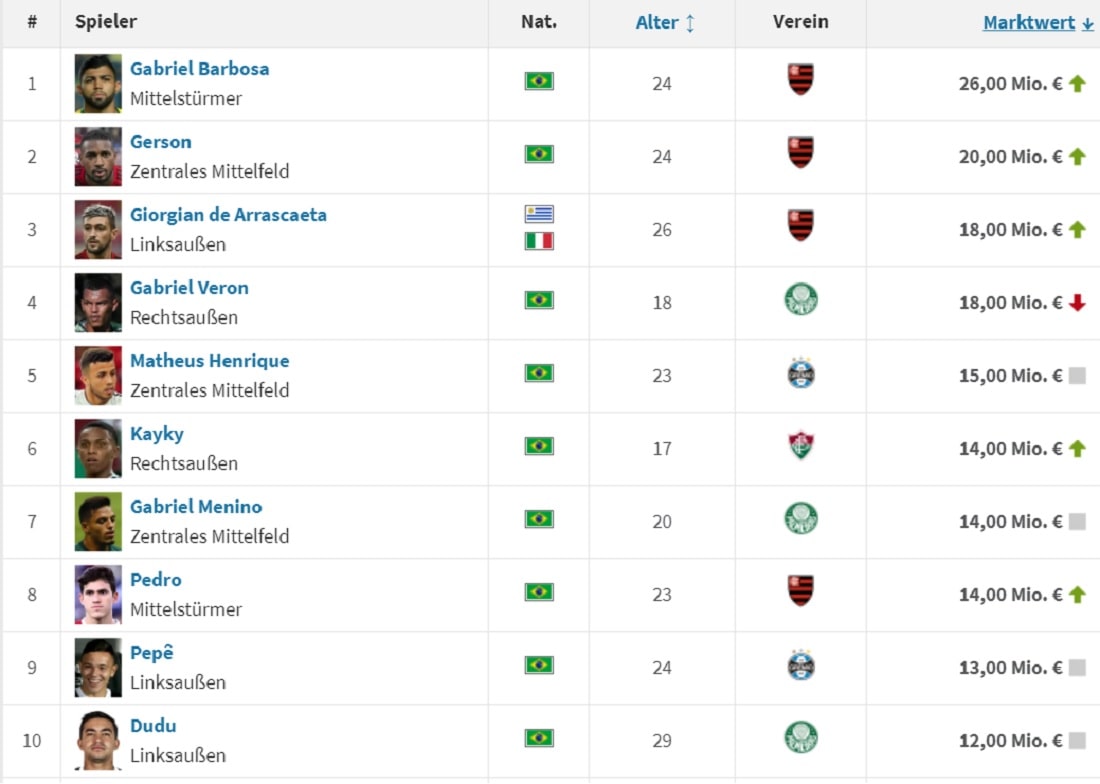1100x784 pixels.
Task: Click Fluminense crest in Kayky row
Action: pyautogui.click(x=801, y=445)
